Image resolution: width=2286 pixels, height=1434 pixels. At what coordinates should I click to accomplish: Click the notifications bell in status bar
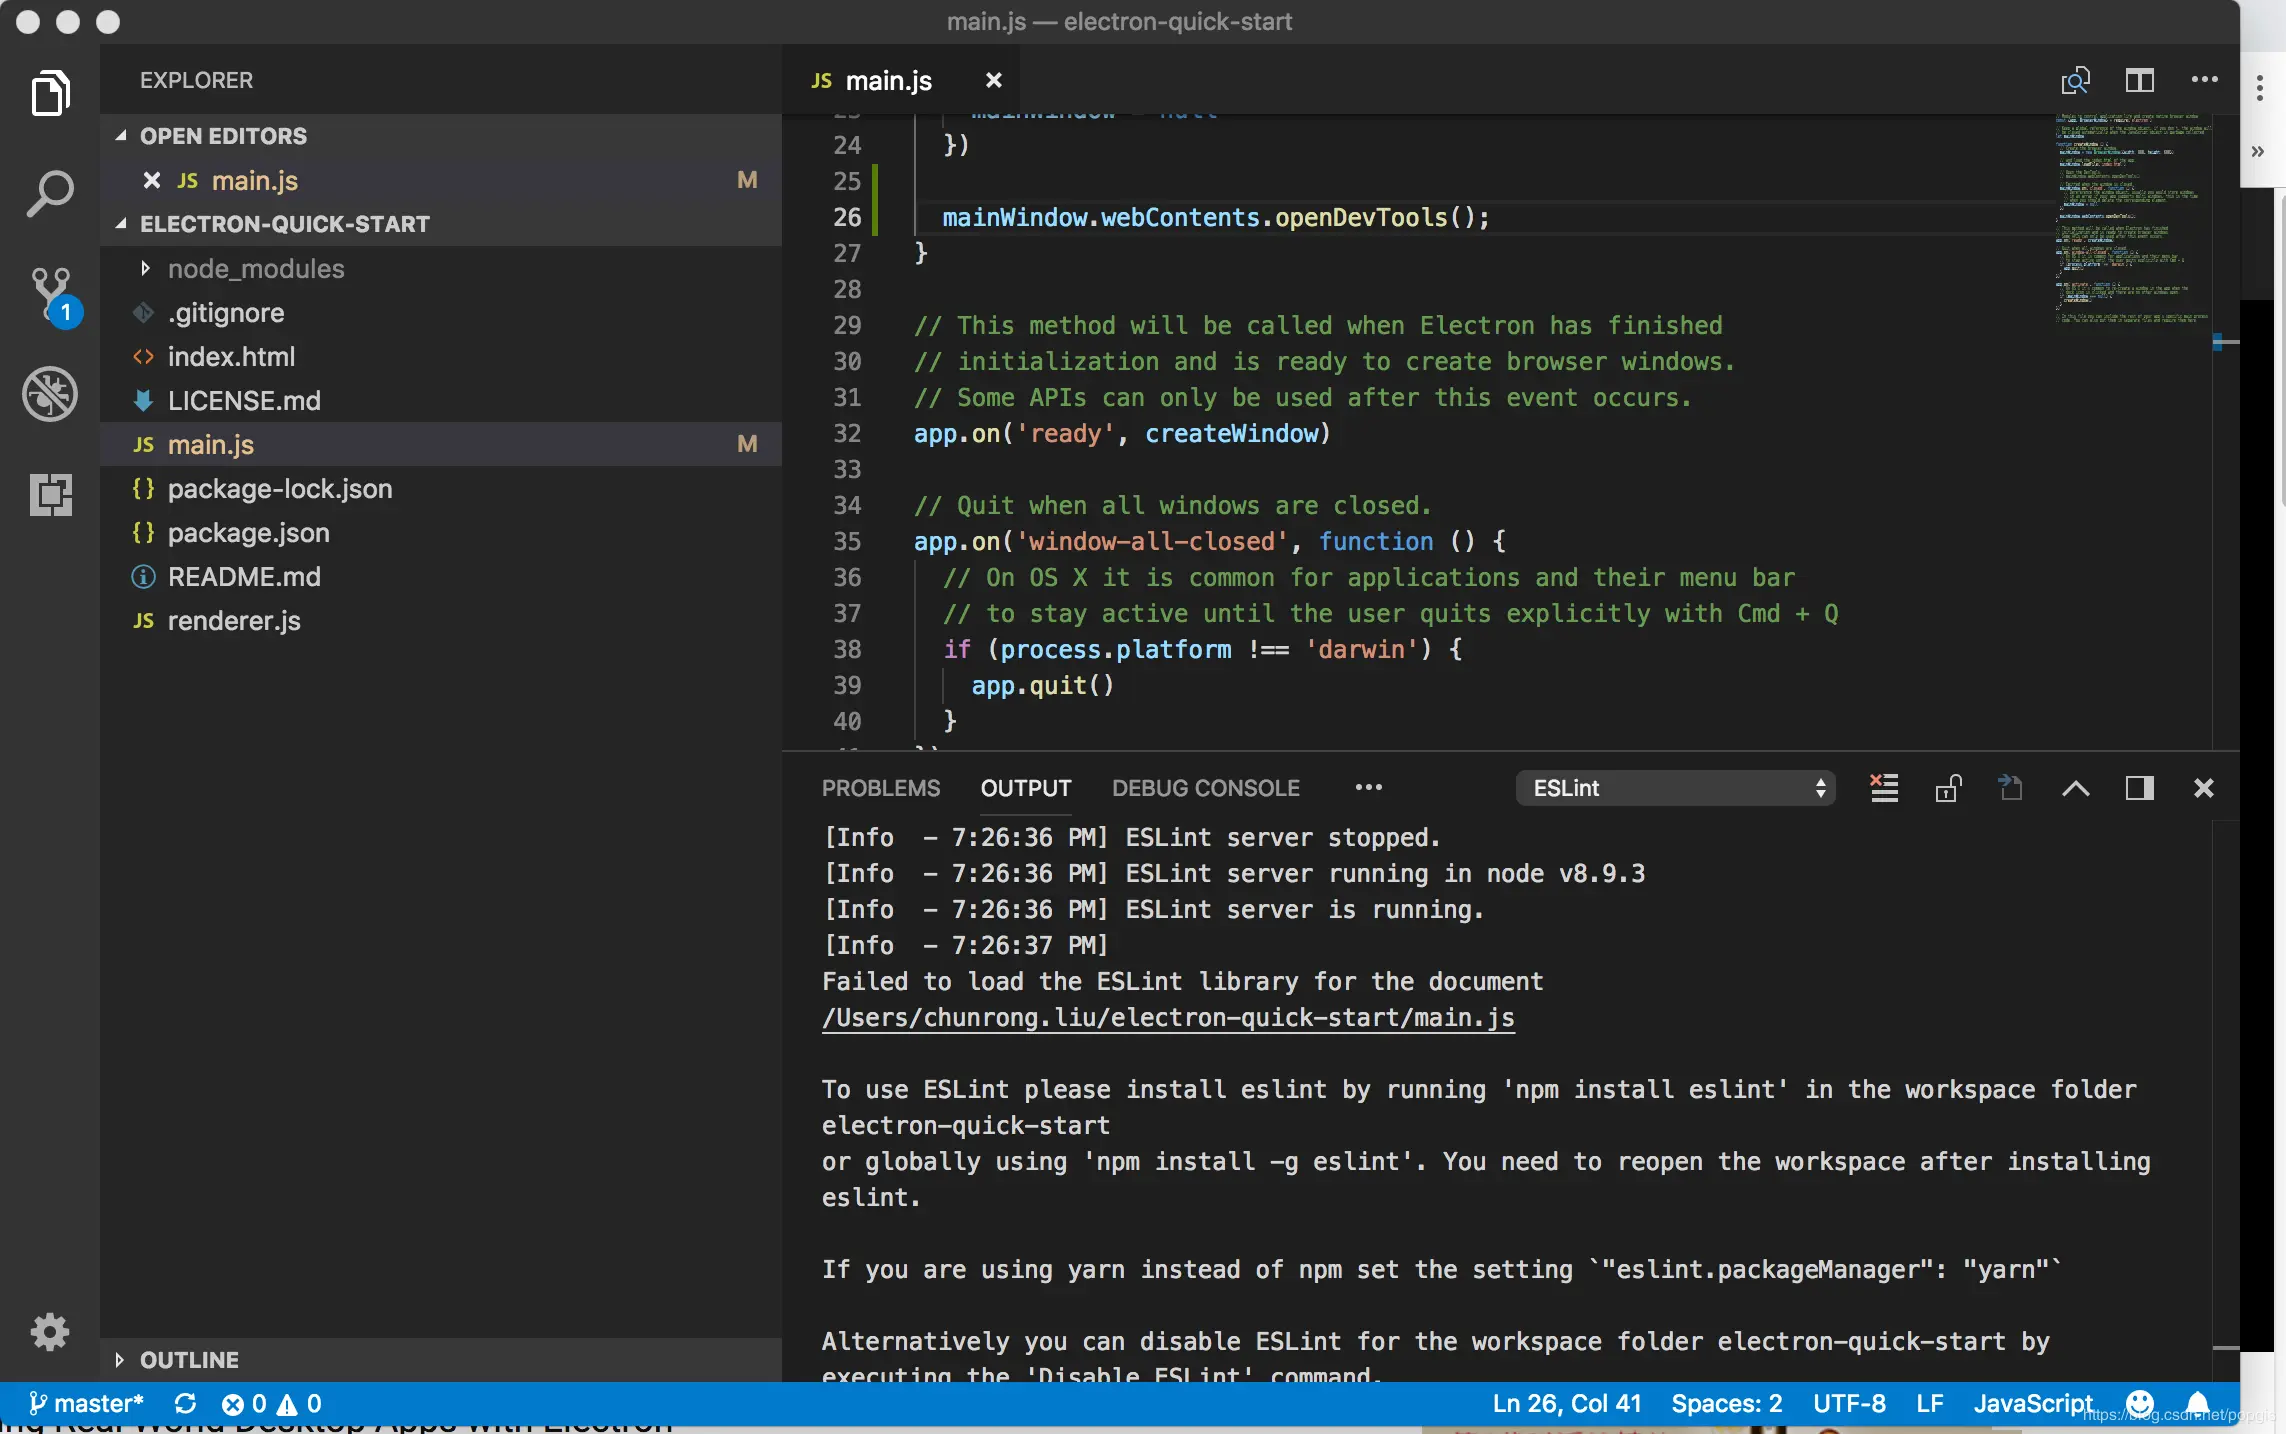(2197, 1403)
